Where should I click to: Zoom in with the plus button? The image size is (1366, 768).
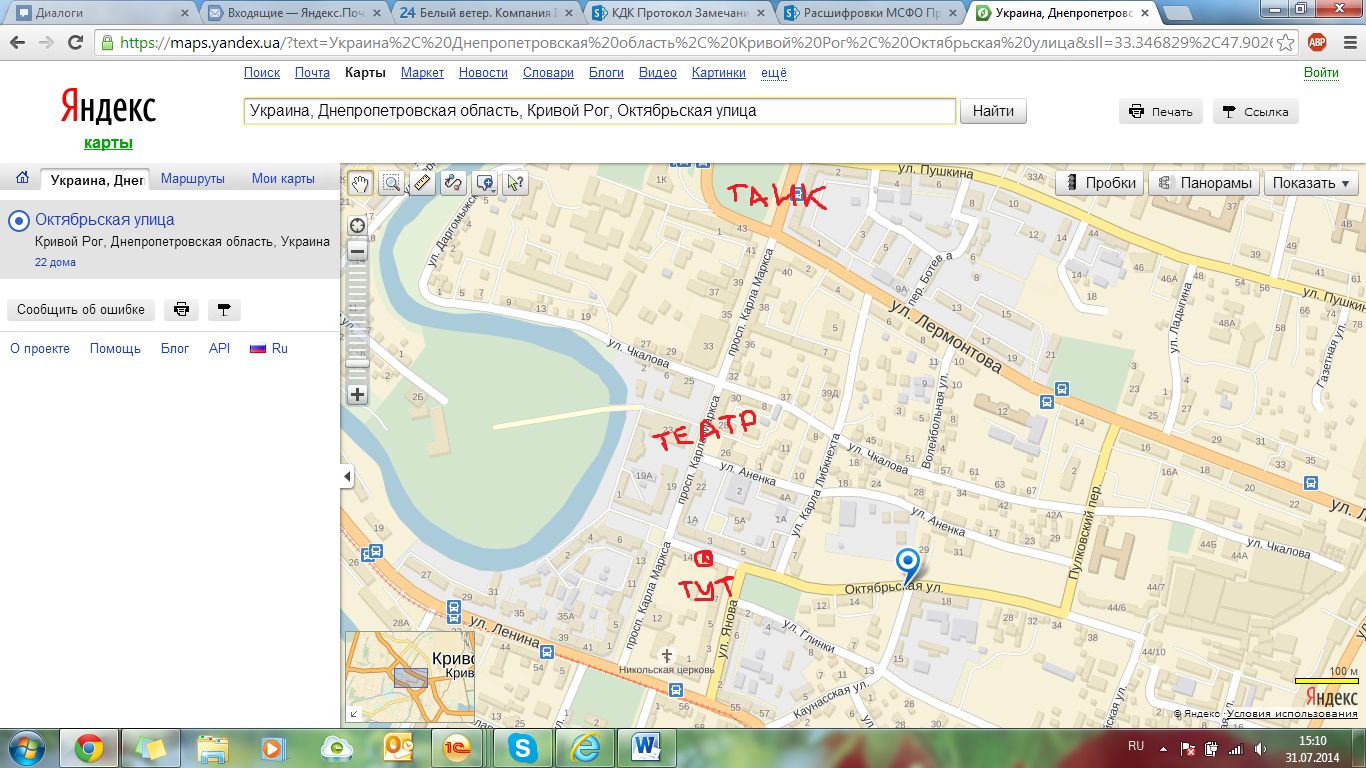point(357,394)
